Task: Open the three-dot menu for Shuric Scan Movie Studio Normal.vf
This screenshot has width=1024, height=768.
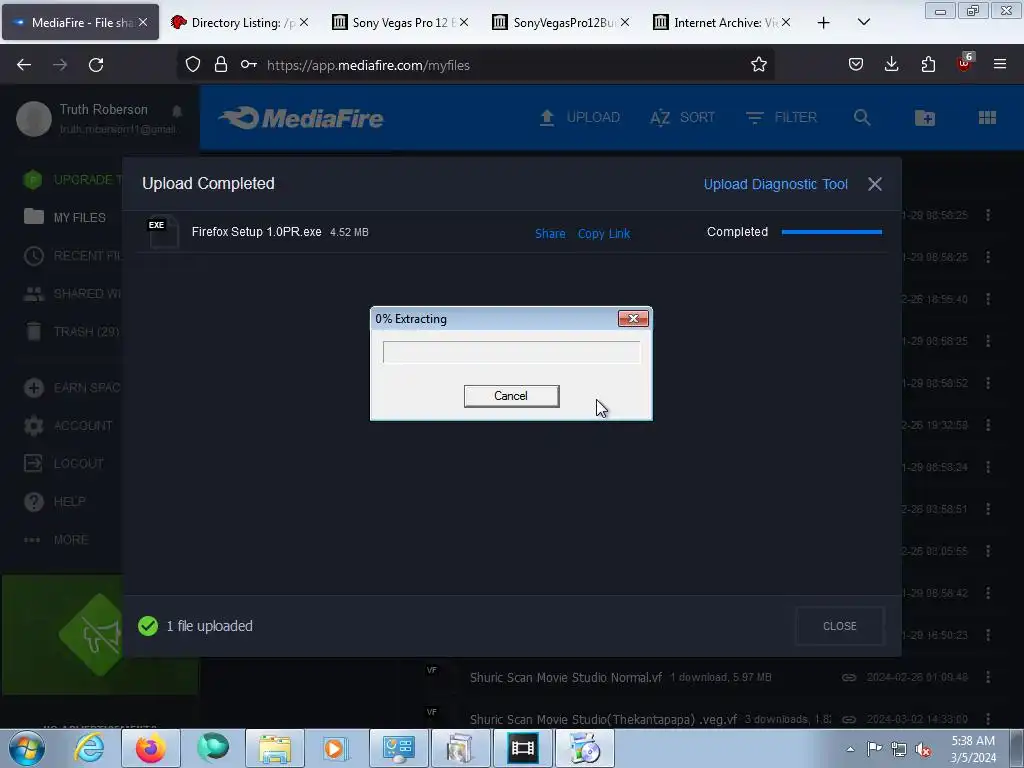Action: (x=988, y=678)
